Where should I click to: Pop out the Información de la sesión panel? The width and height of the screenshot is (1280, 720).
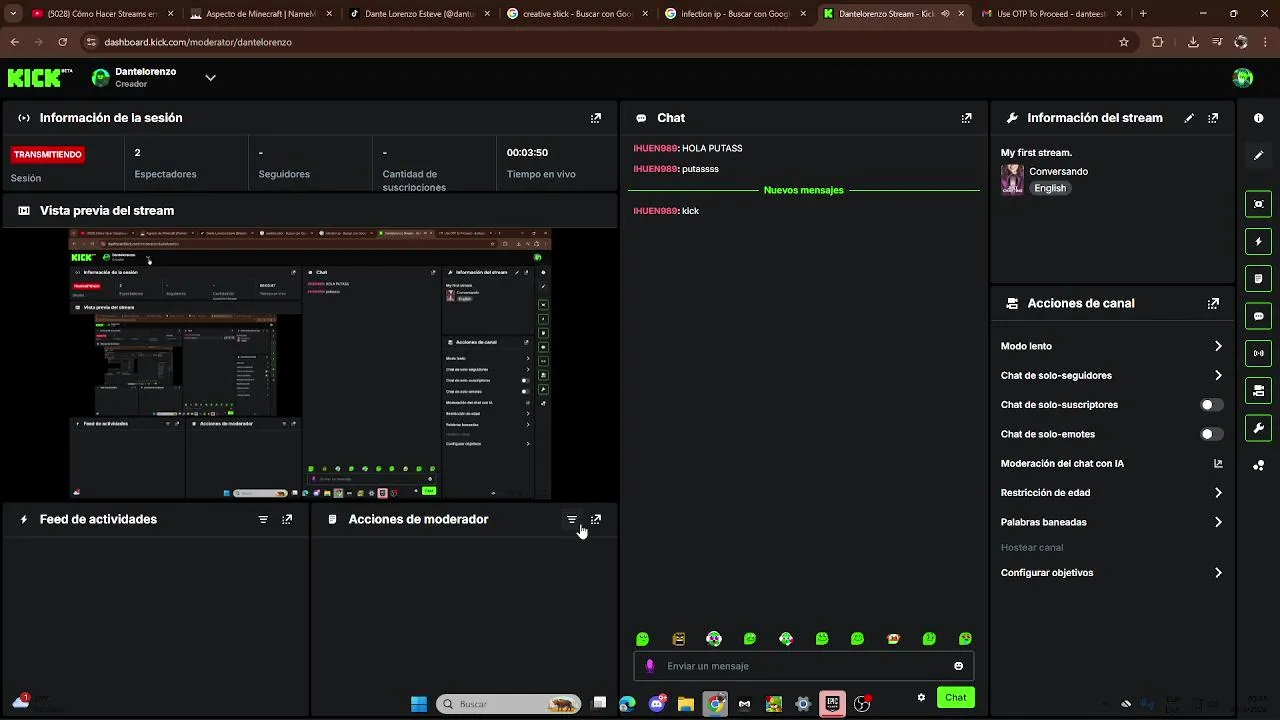point(596,118)
